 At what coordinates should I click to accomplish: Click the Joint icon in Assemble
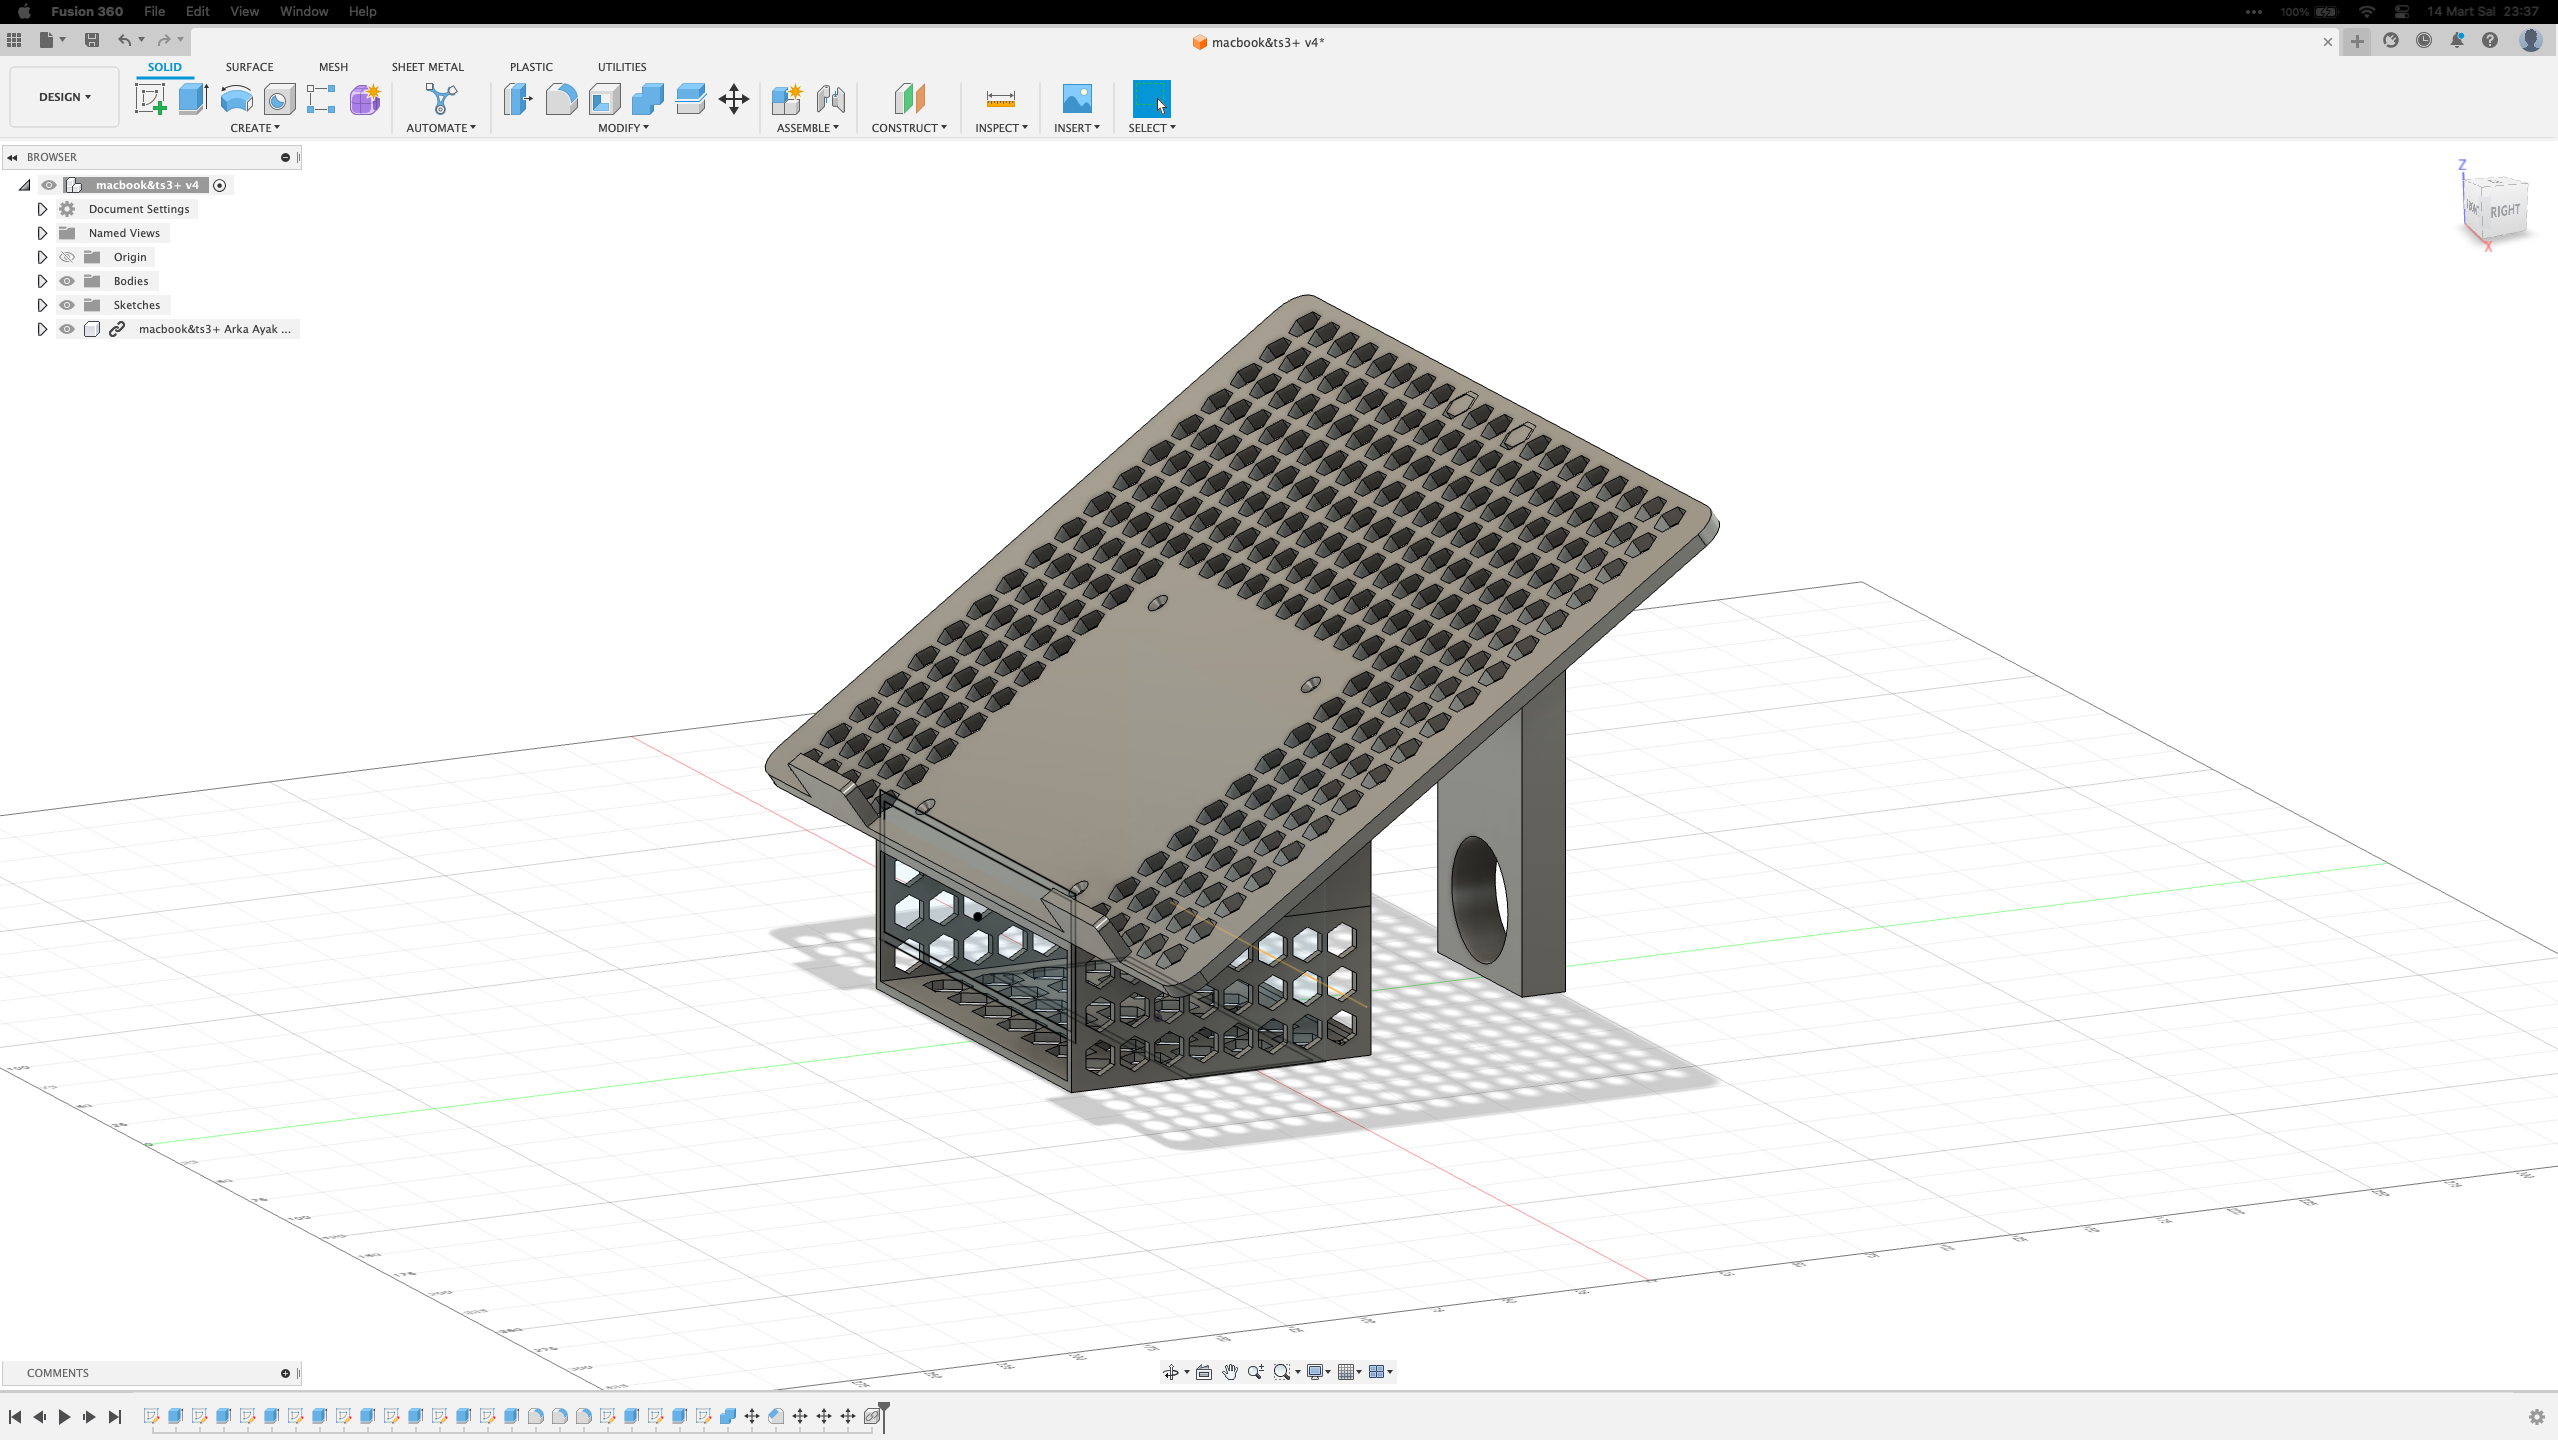coord(830,99)
